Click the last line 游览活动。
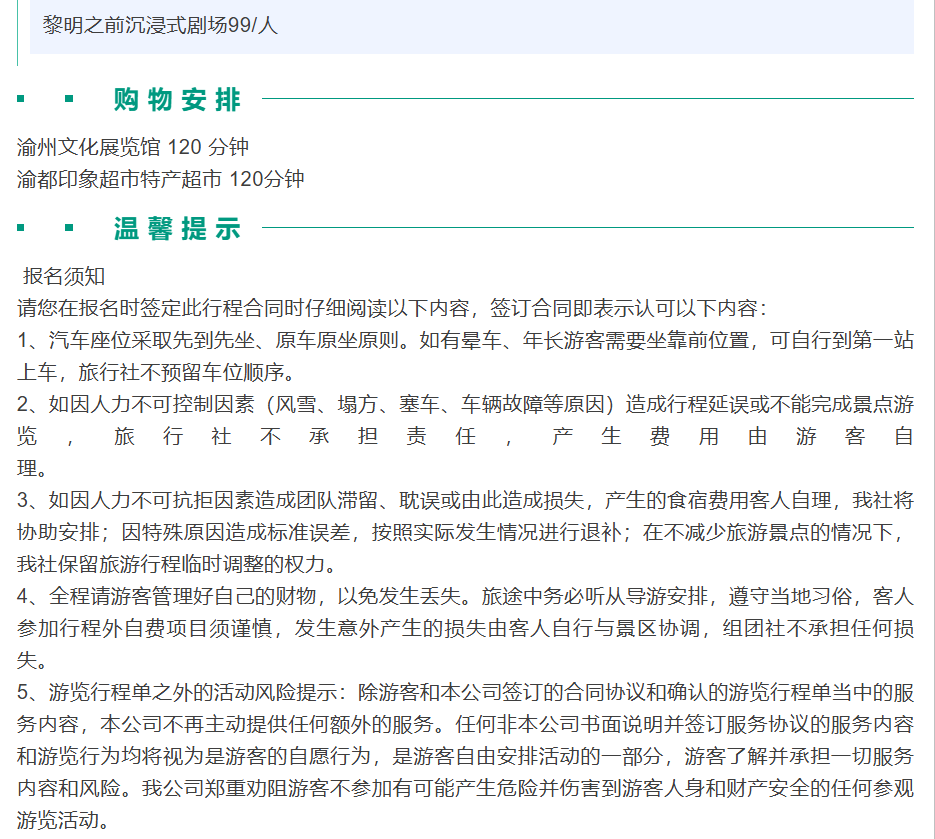This screenshot has width=935, height=839. [63, 821]
